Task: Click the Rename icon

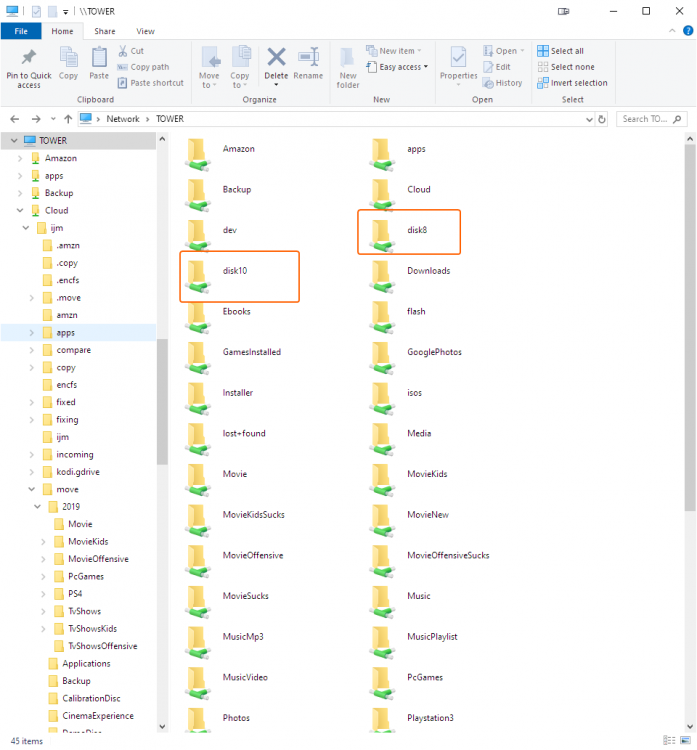Action: 309,57
